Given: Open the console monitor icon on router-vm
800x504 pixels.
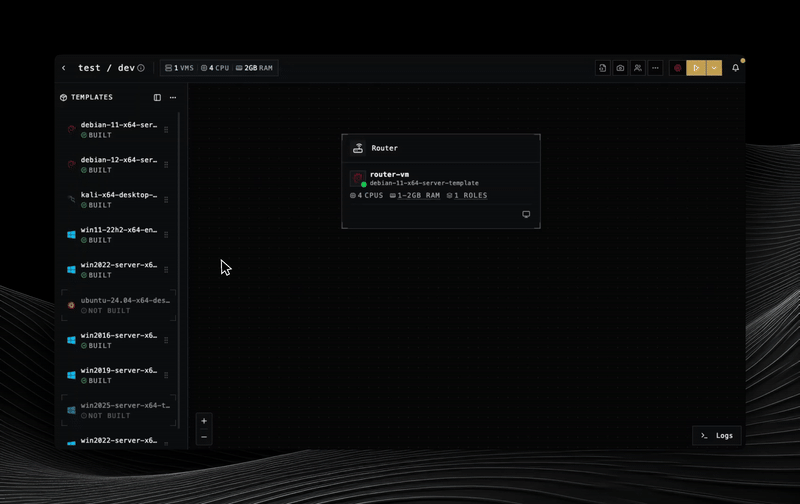Looking at the screenshot, I should (526, 214).
